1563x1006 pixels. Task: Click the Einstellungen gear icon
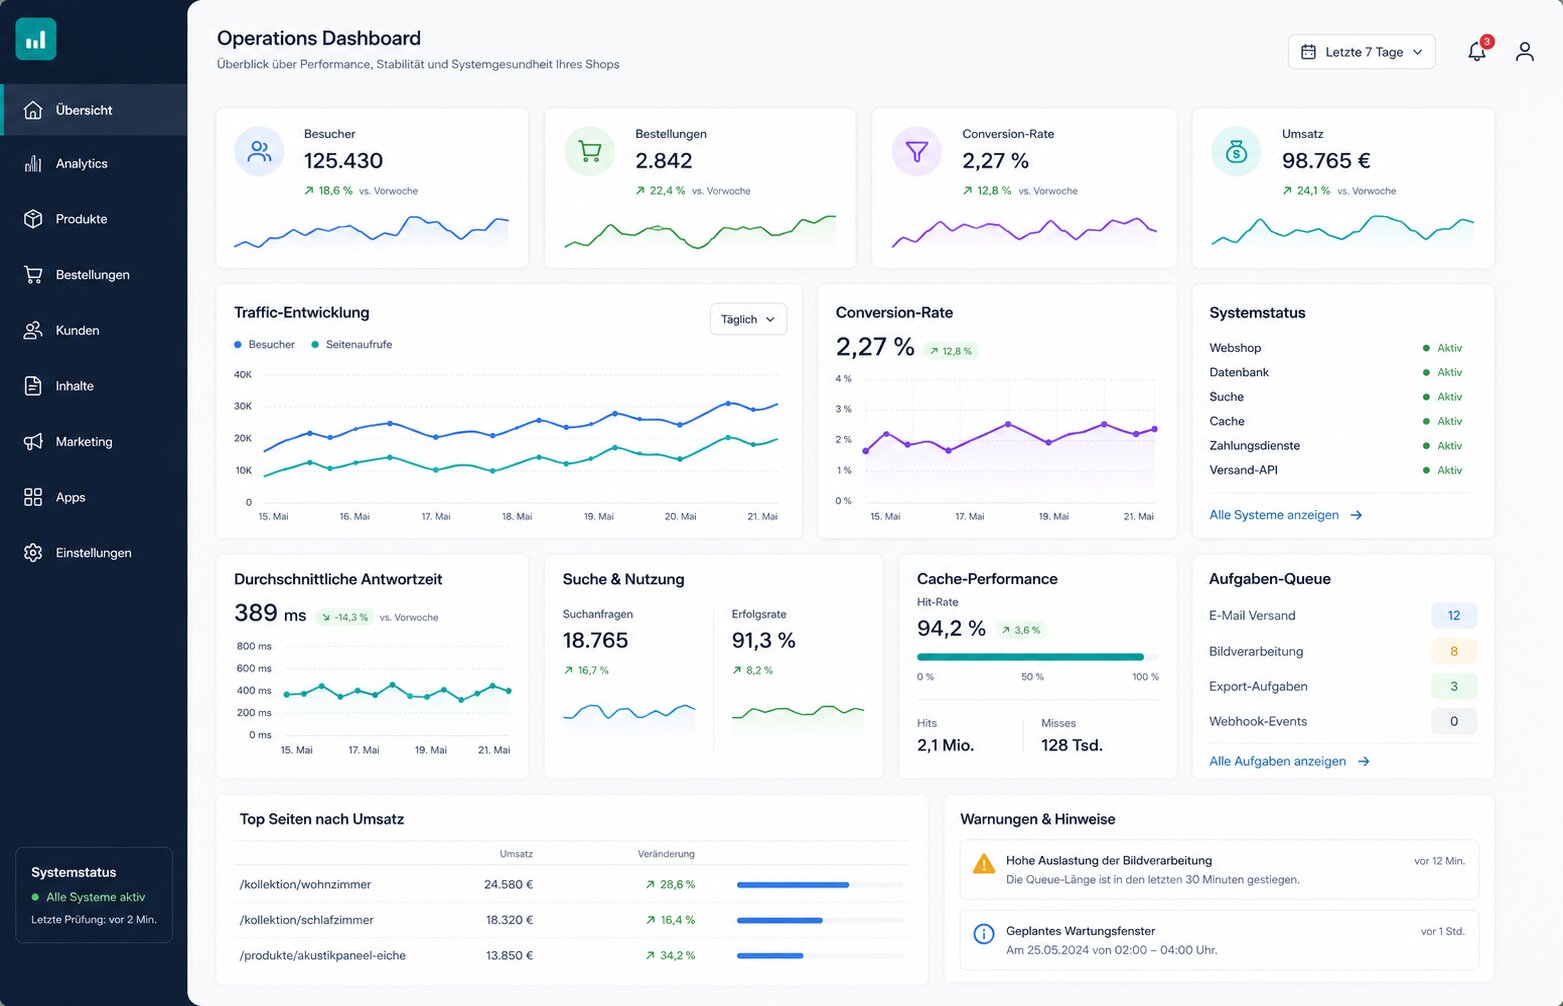pos(33,553)
